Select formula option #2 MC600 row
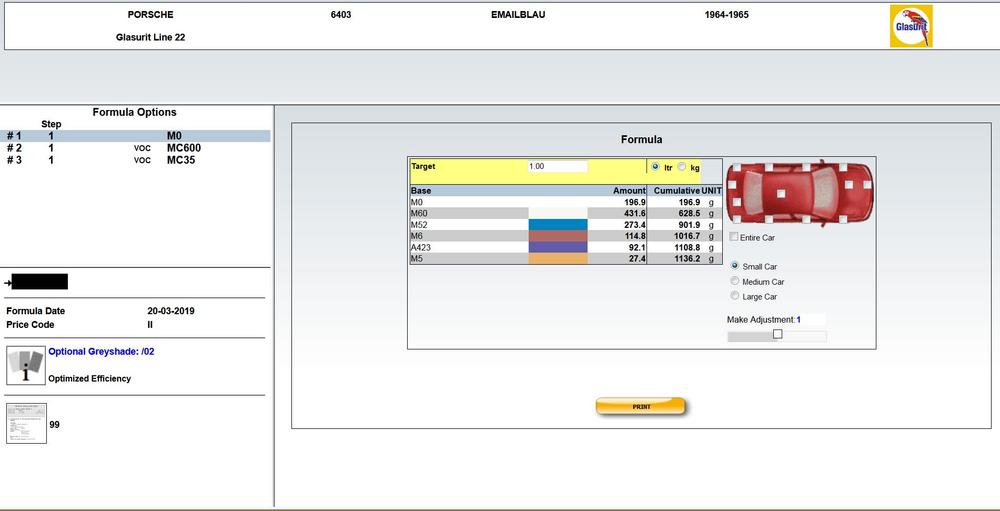The width and height of the screenshot is (1000, 511). (x=135, y=148)
